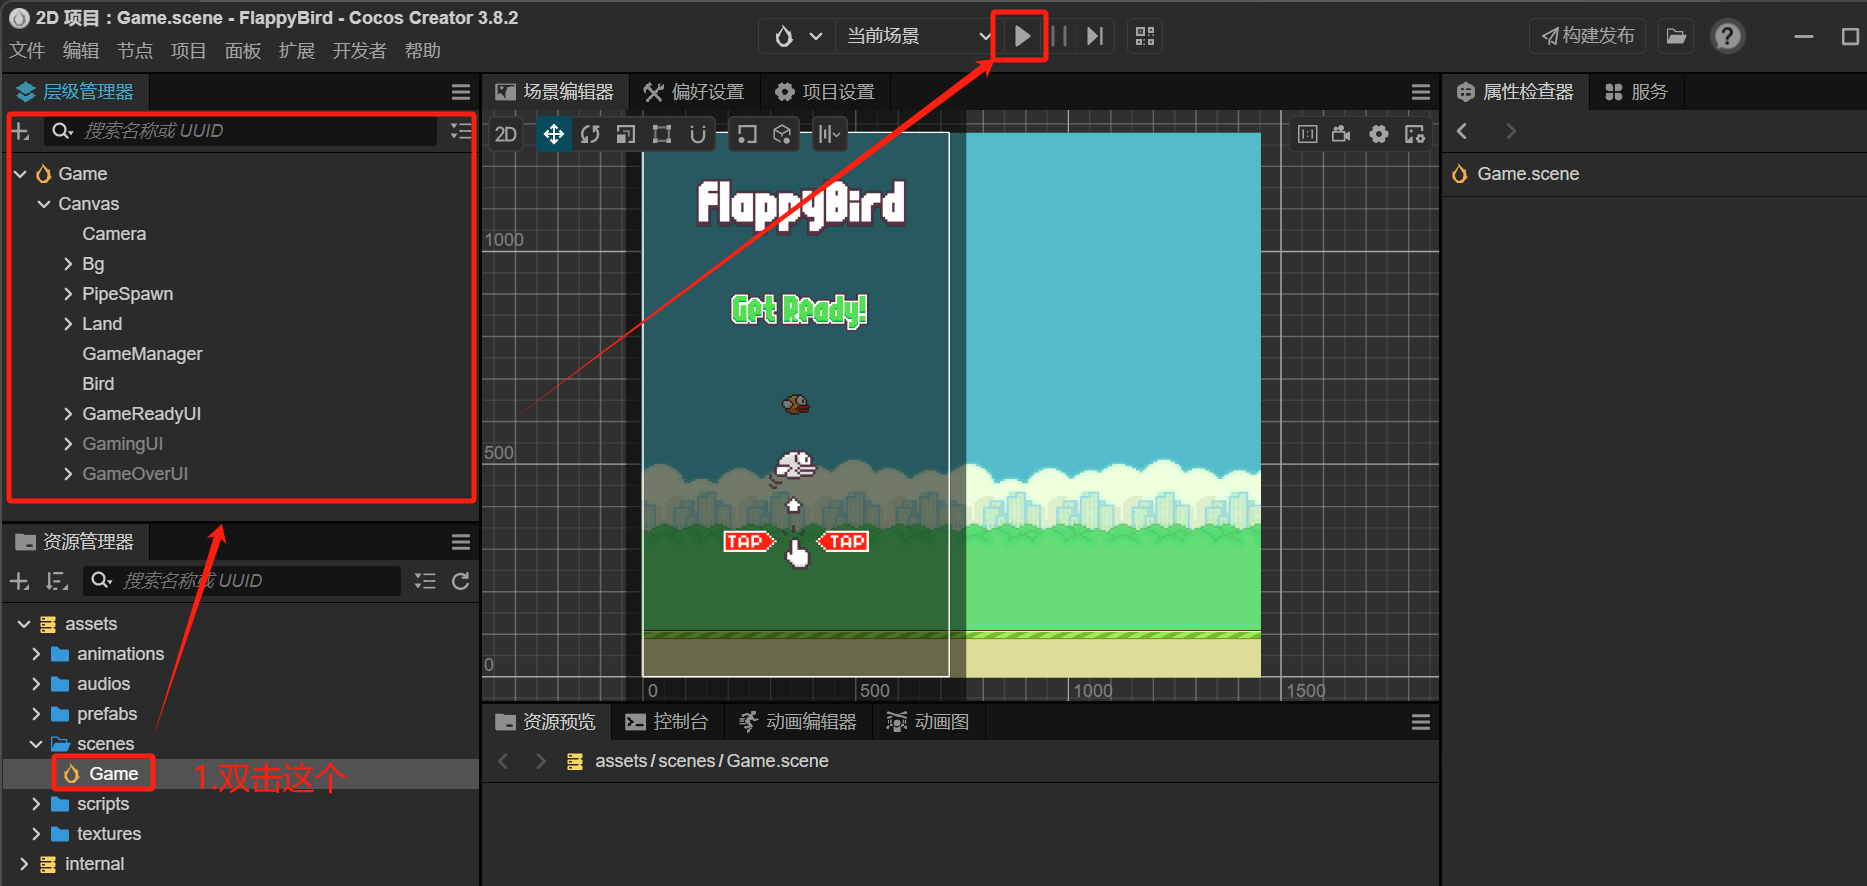
Task: Open the 文件 menu
Action: [x=27, y=51]
